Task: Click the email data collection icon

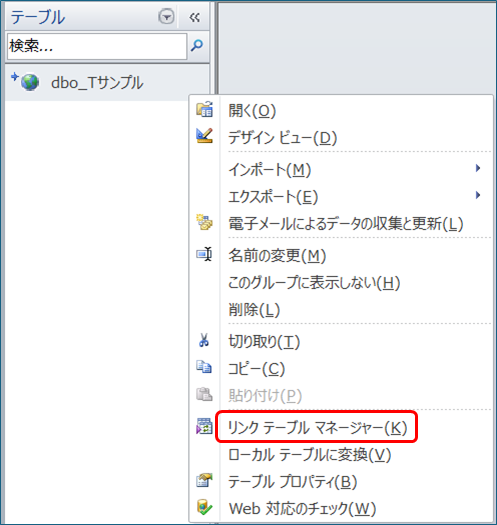Action: (x=204, y=222)
